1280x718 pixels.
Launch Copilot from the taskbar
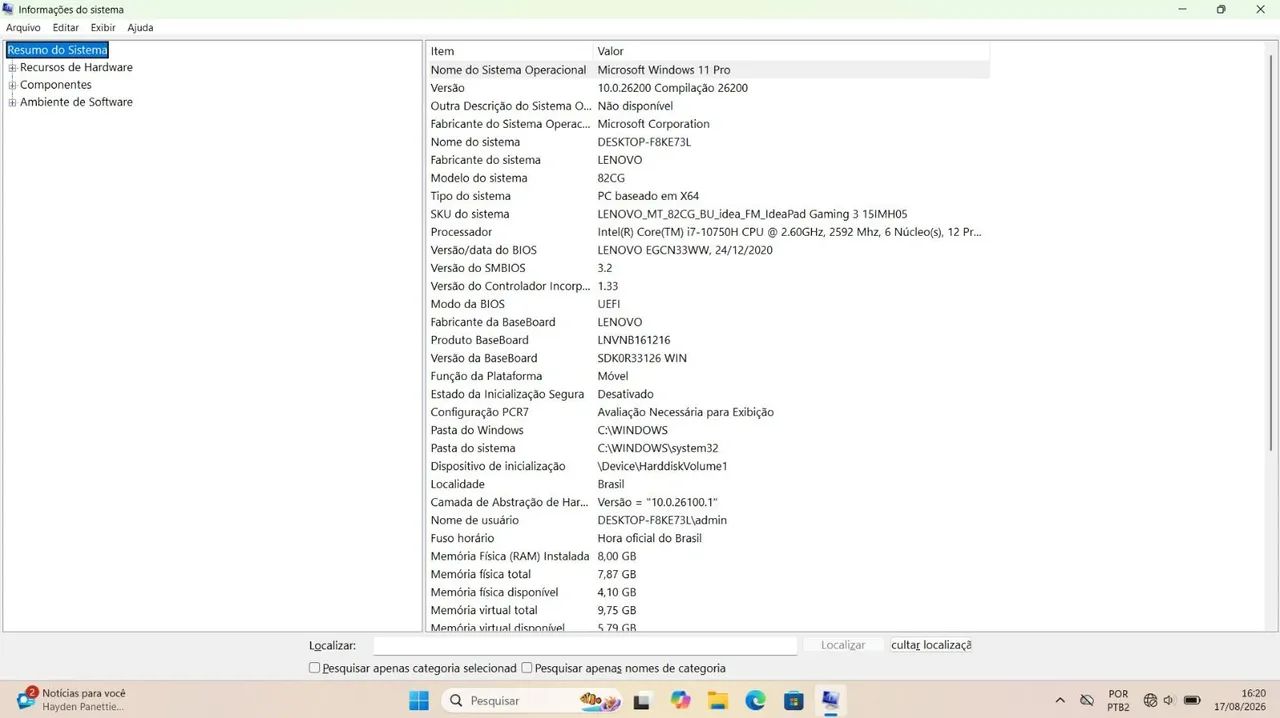click(681, 701)
